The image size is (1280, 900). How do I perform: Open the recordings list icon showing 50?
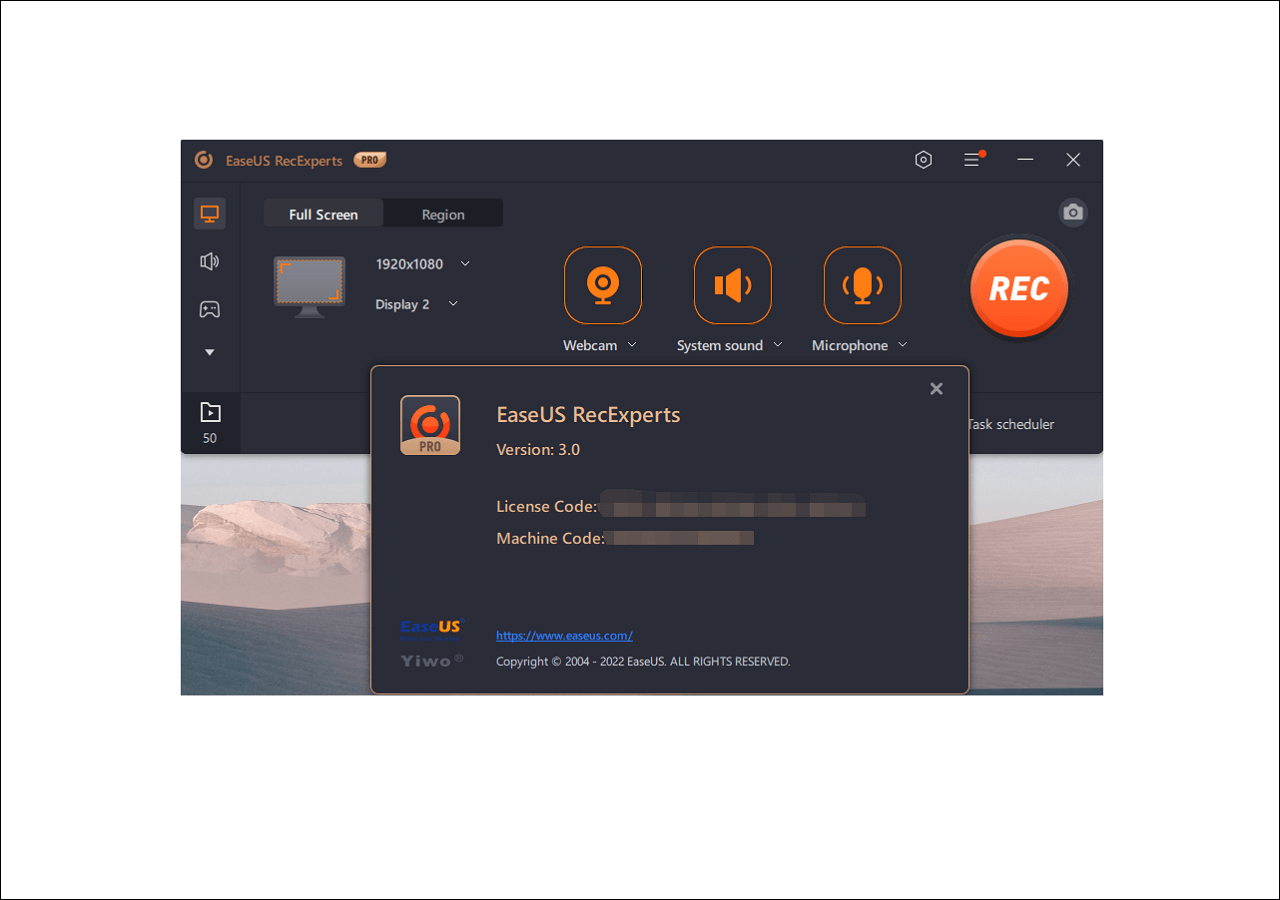coord(210,422)
